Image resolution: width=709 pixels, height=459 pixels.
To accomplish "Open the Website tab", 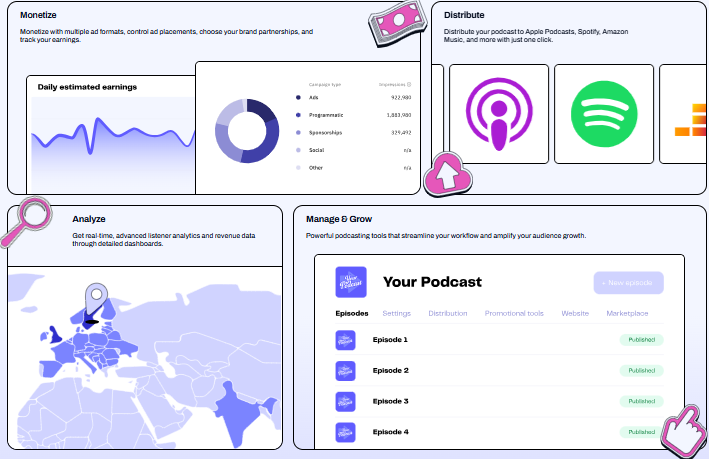I will pyautogui.click(x=575, y=313).
